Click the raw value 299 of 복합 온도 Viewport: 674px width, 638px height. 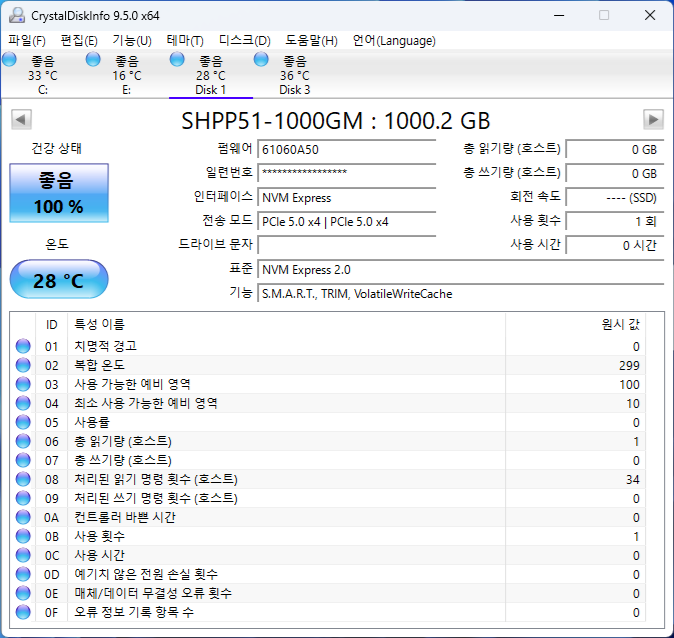pyautogui.click(x=629, y=365)
